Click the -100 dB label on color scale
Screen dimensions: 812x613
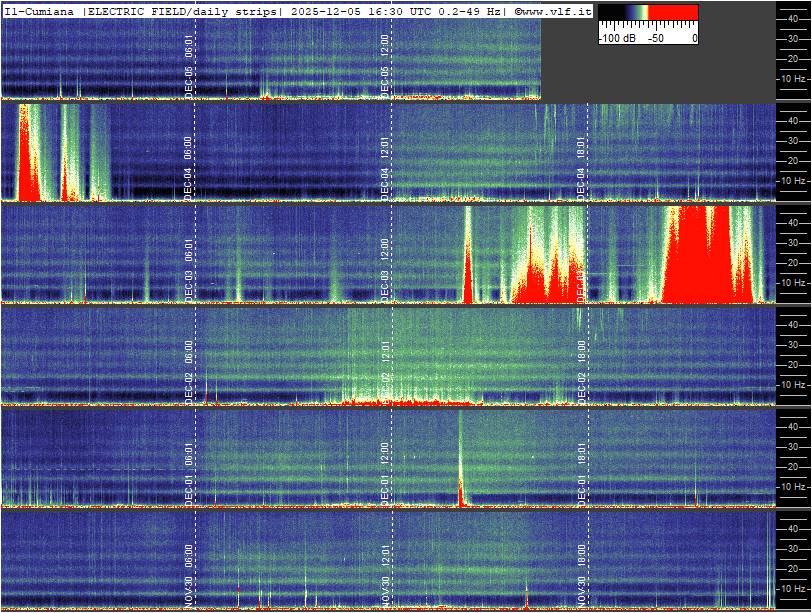616,38
